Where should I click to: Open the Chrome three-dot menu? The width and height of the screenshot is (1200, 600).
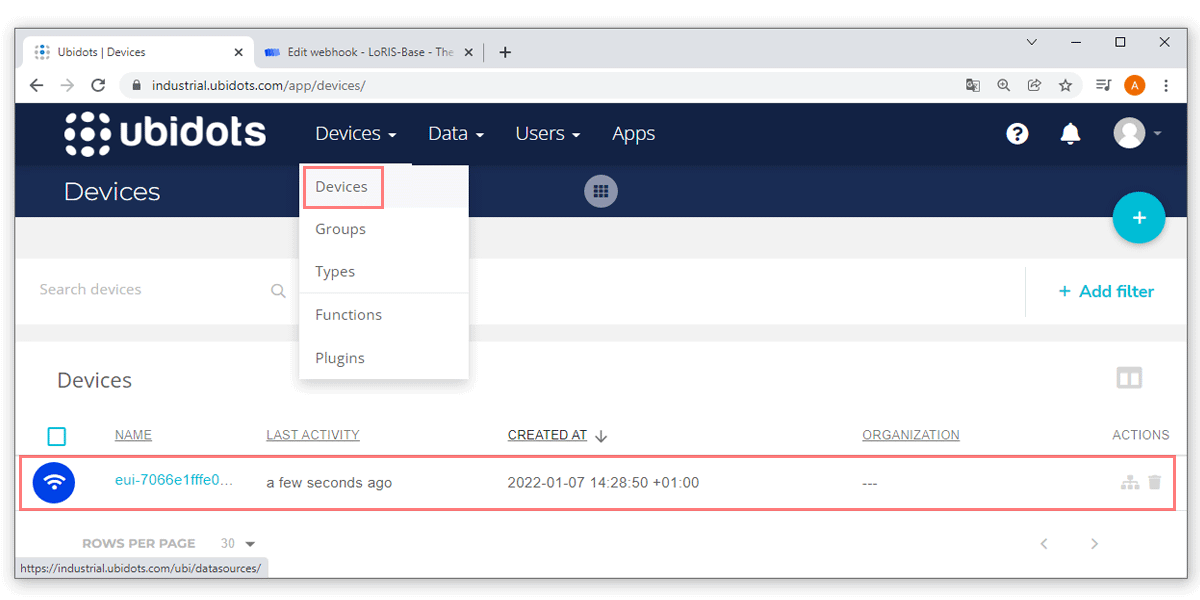point(1166,85)
